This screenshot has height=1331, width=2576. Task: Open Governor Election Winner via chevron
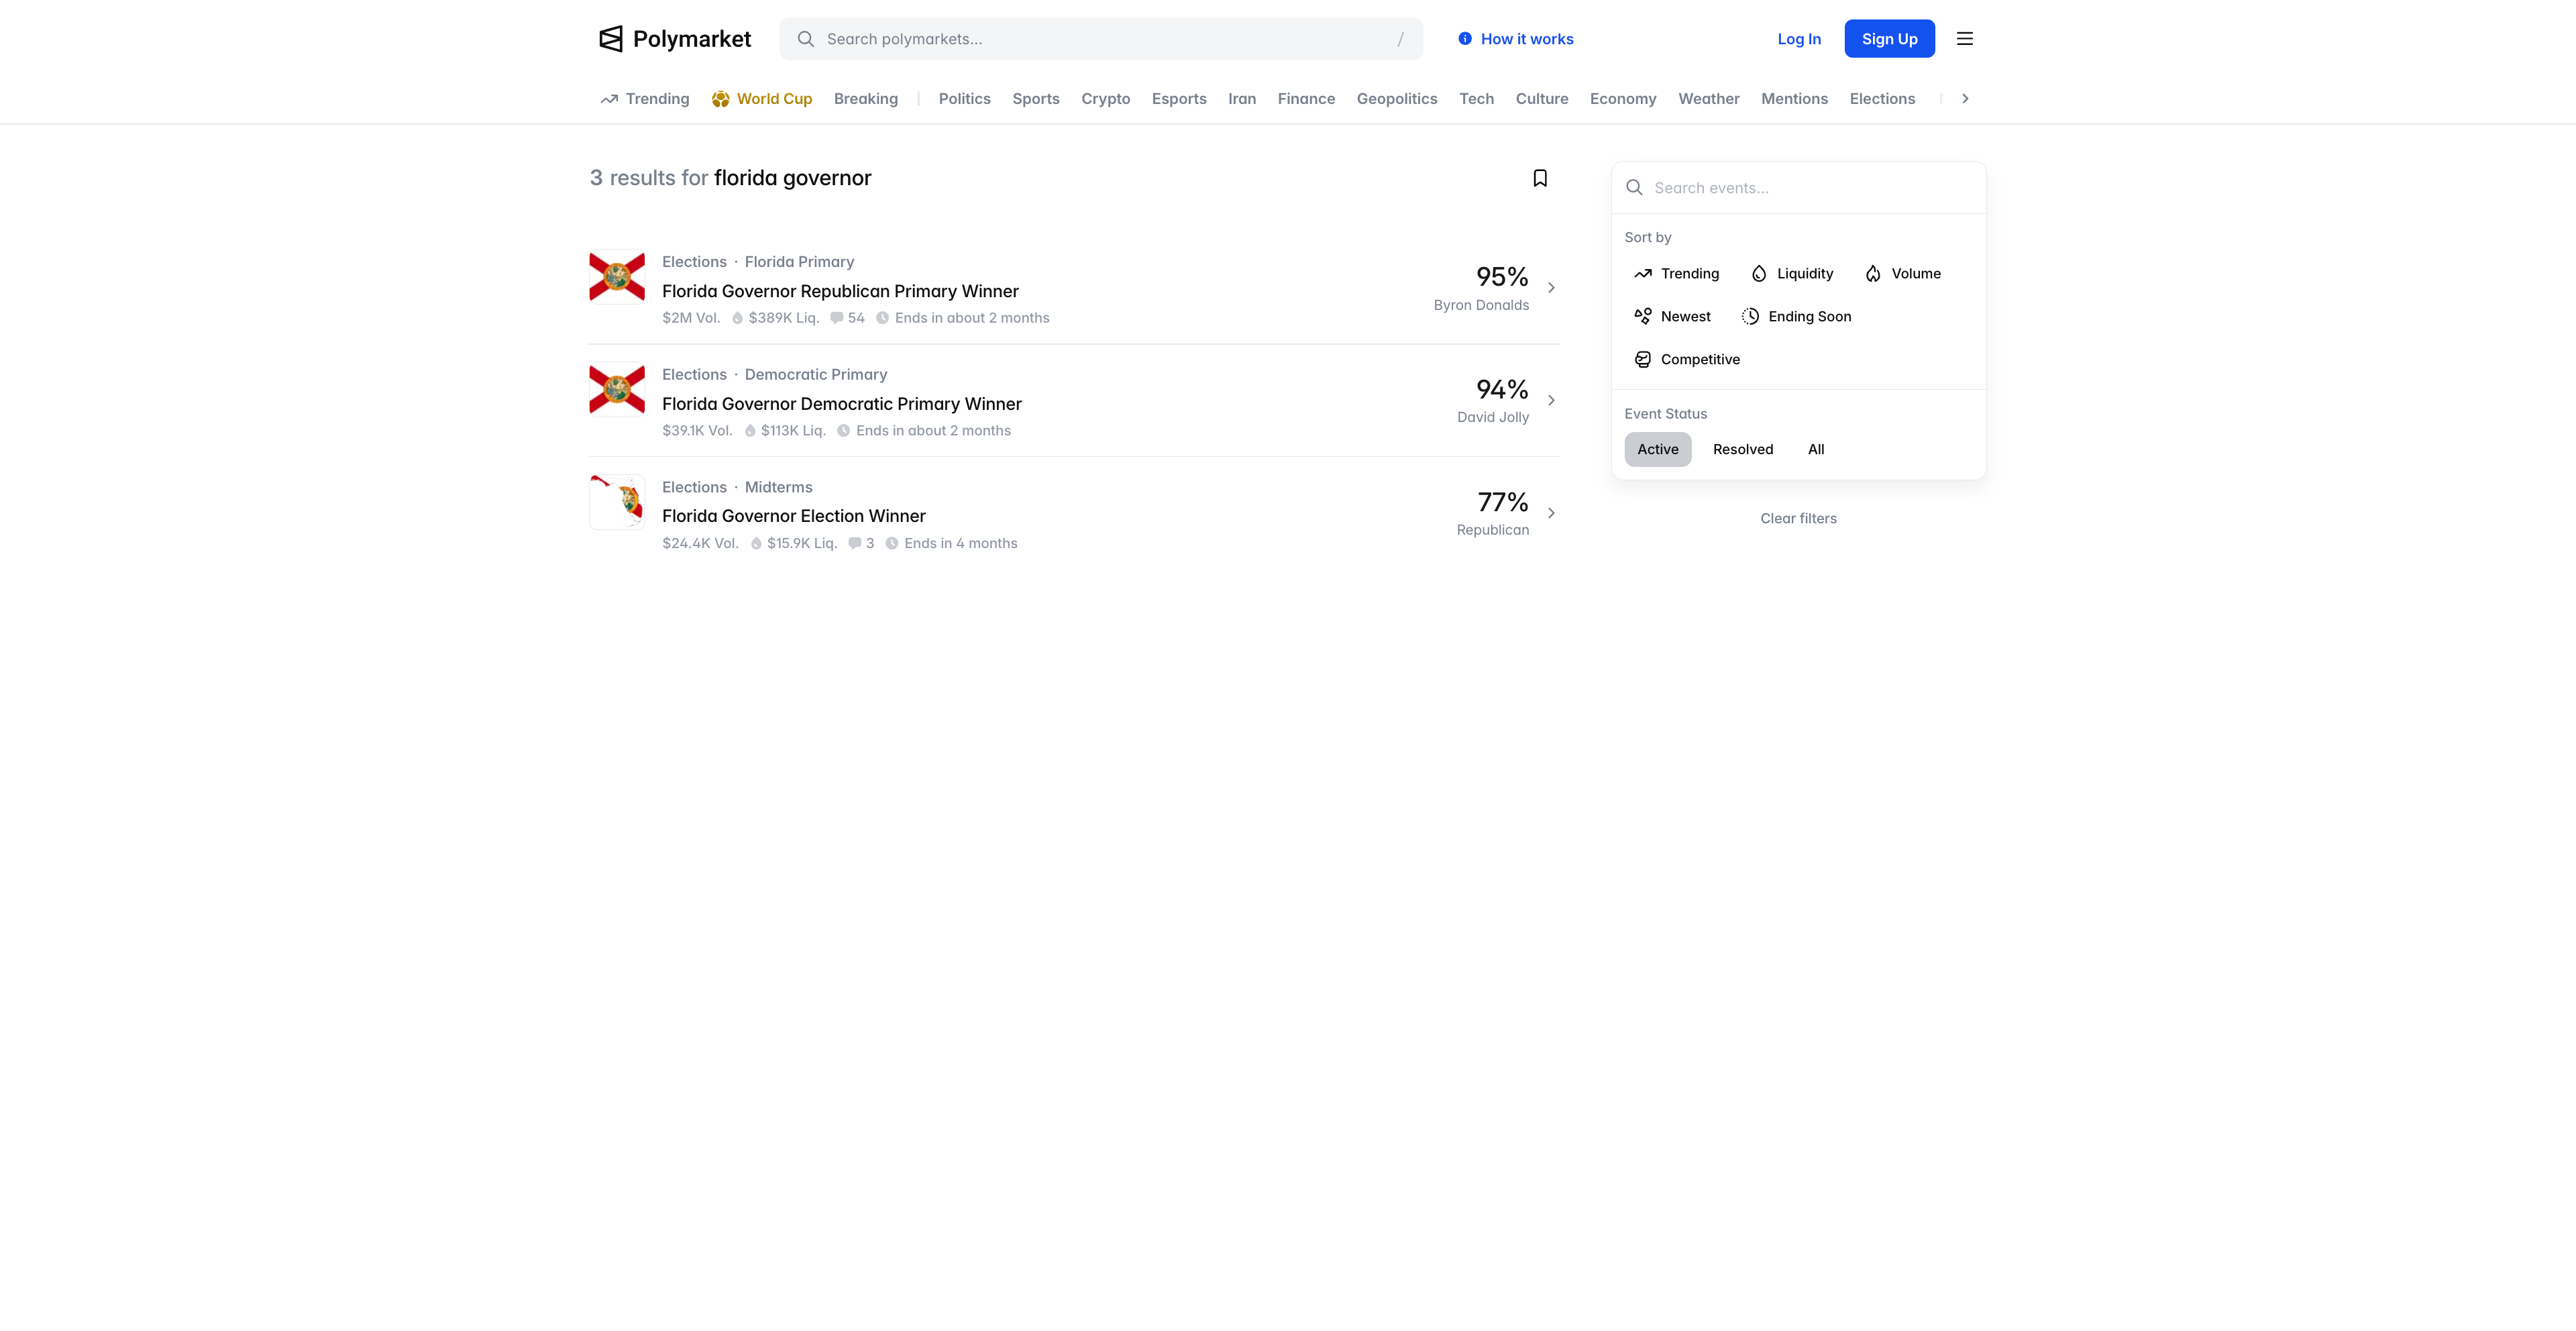(x=1551, y=514)
